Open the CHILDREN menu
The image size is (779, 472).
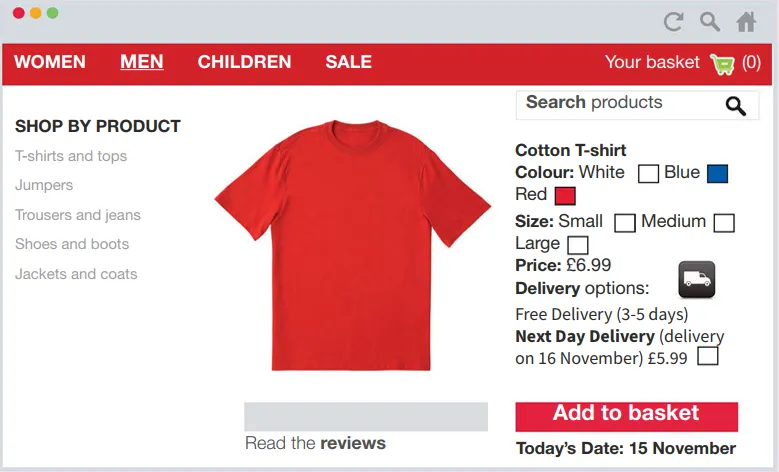[244, 62]
